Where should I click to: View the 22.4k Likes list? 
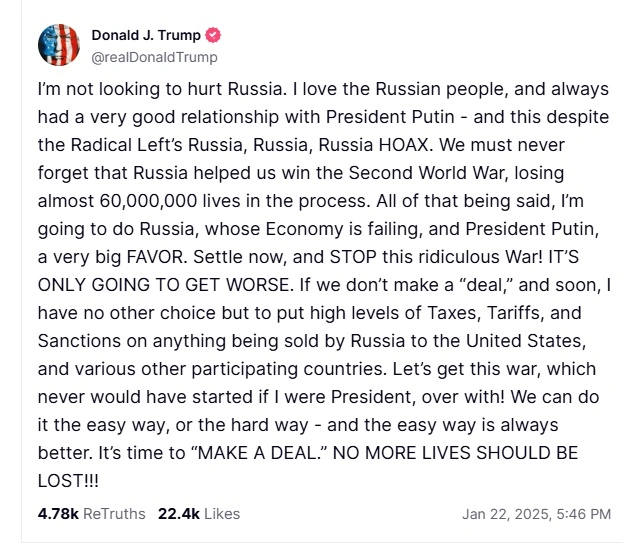(198, 513)
